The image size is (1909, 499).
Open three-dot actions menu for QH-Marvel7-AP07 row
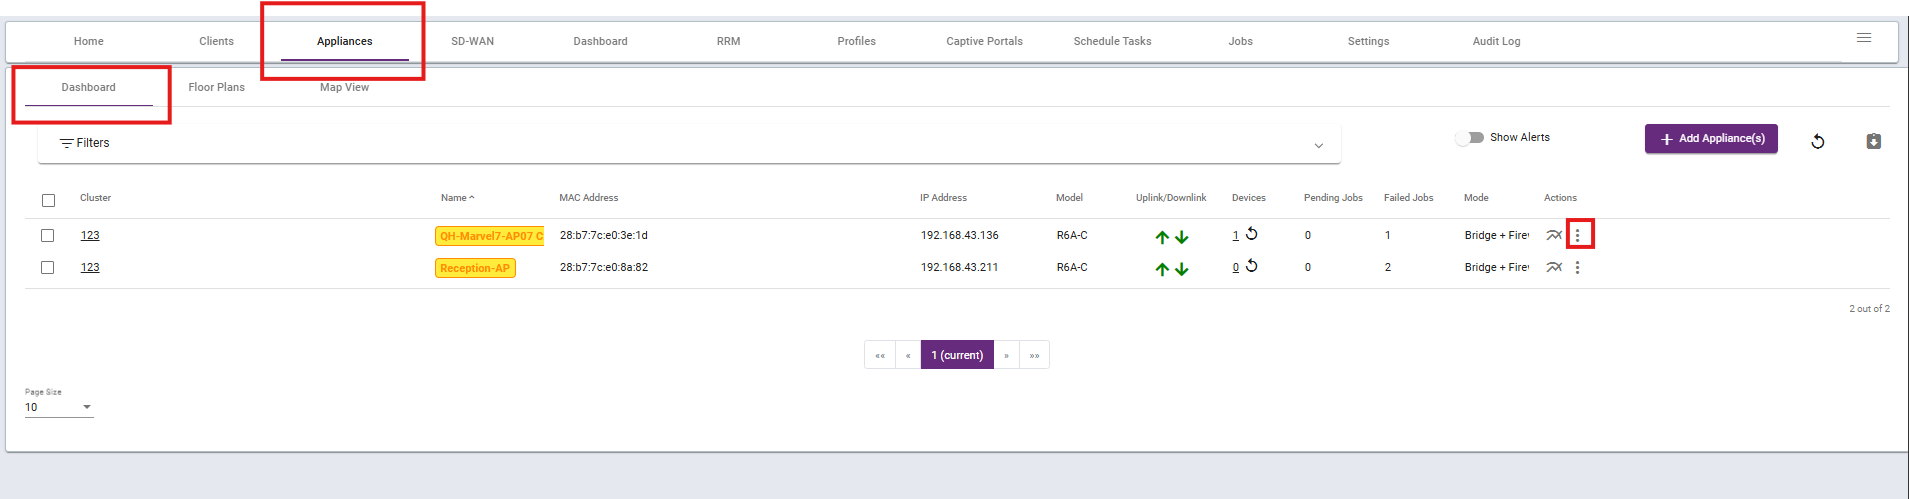(1578, 235)
